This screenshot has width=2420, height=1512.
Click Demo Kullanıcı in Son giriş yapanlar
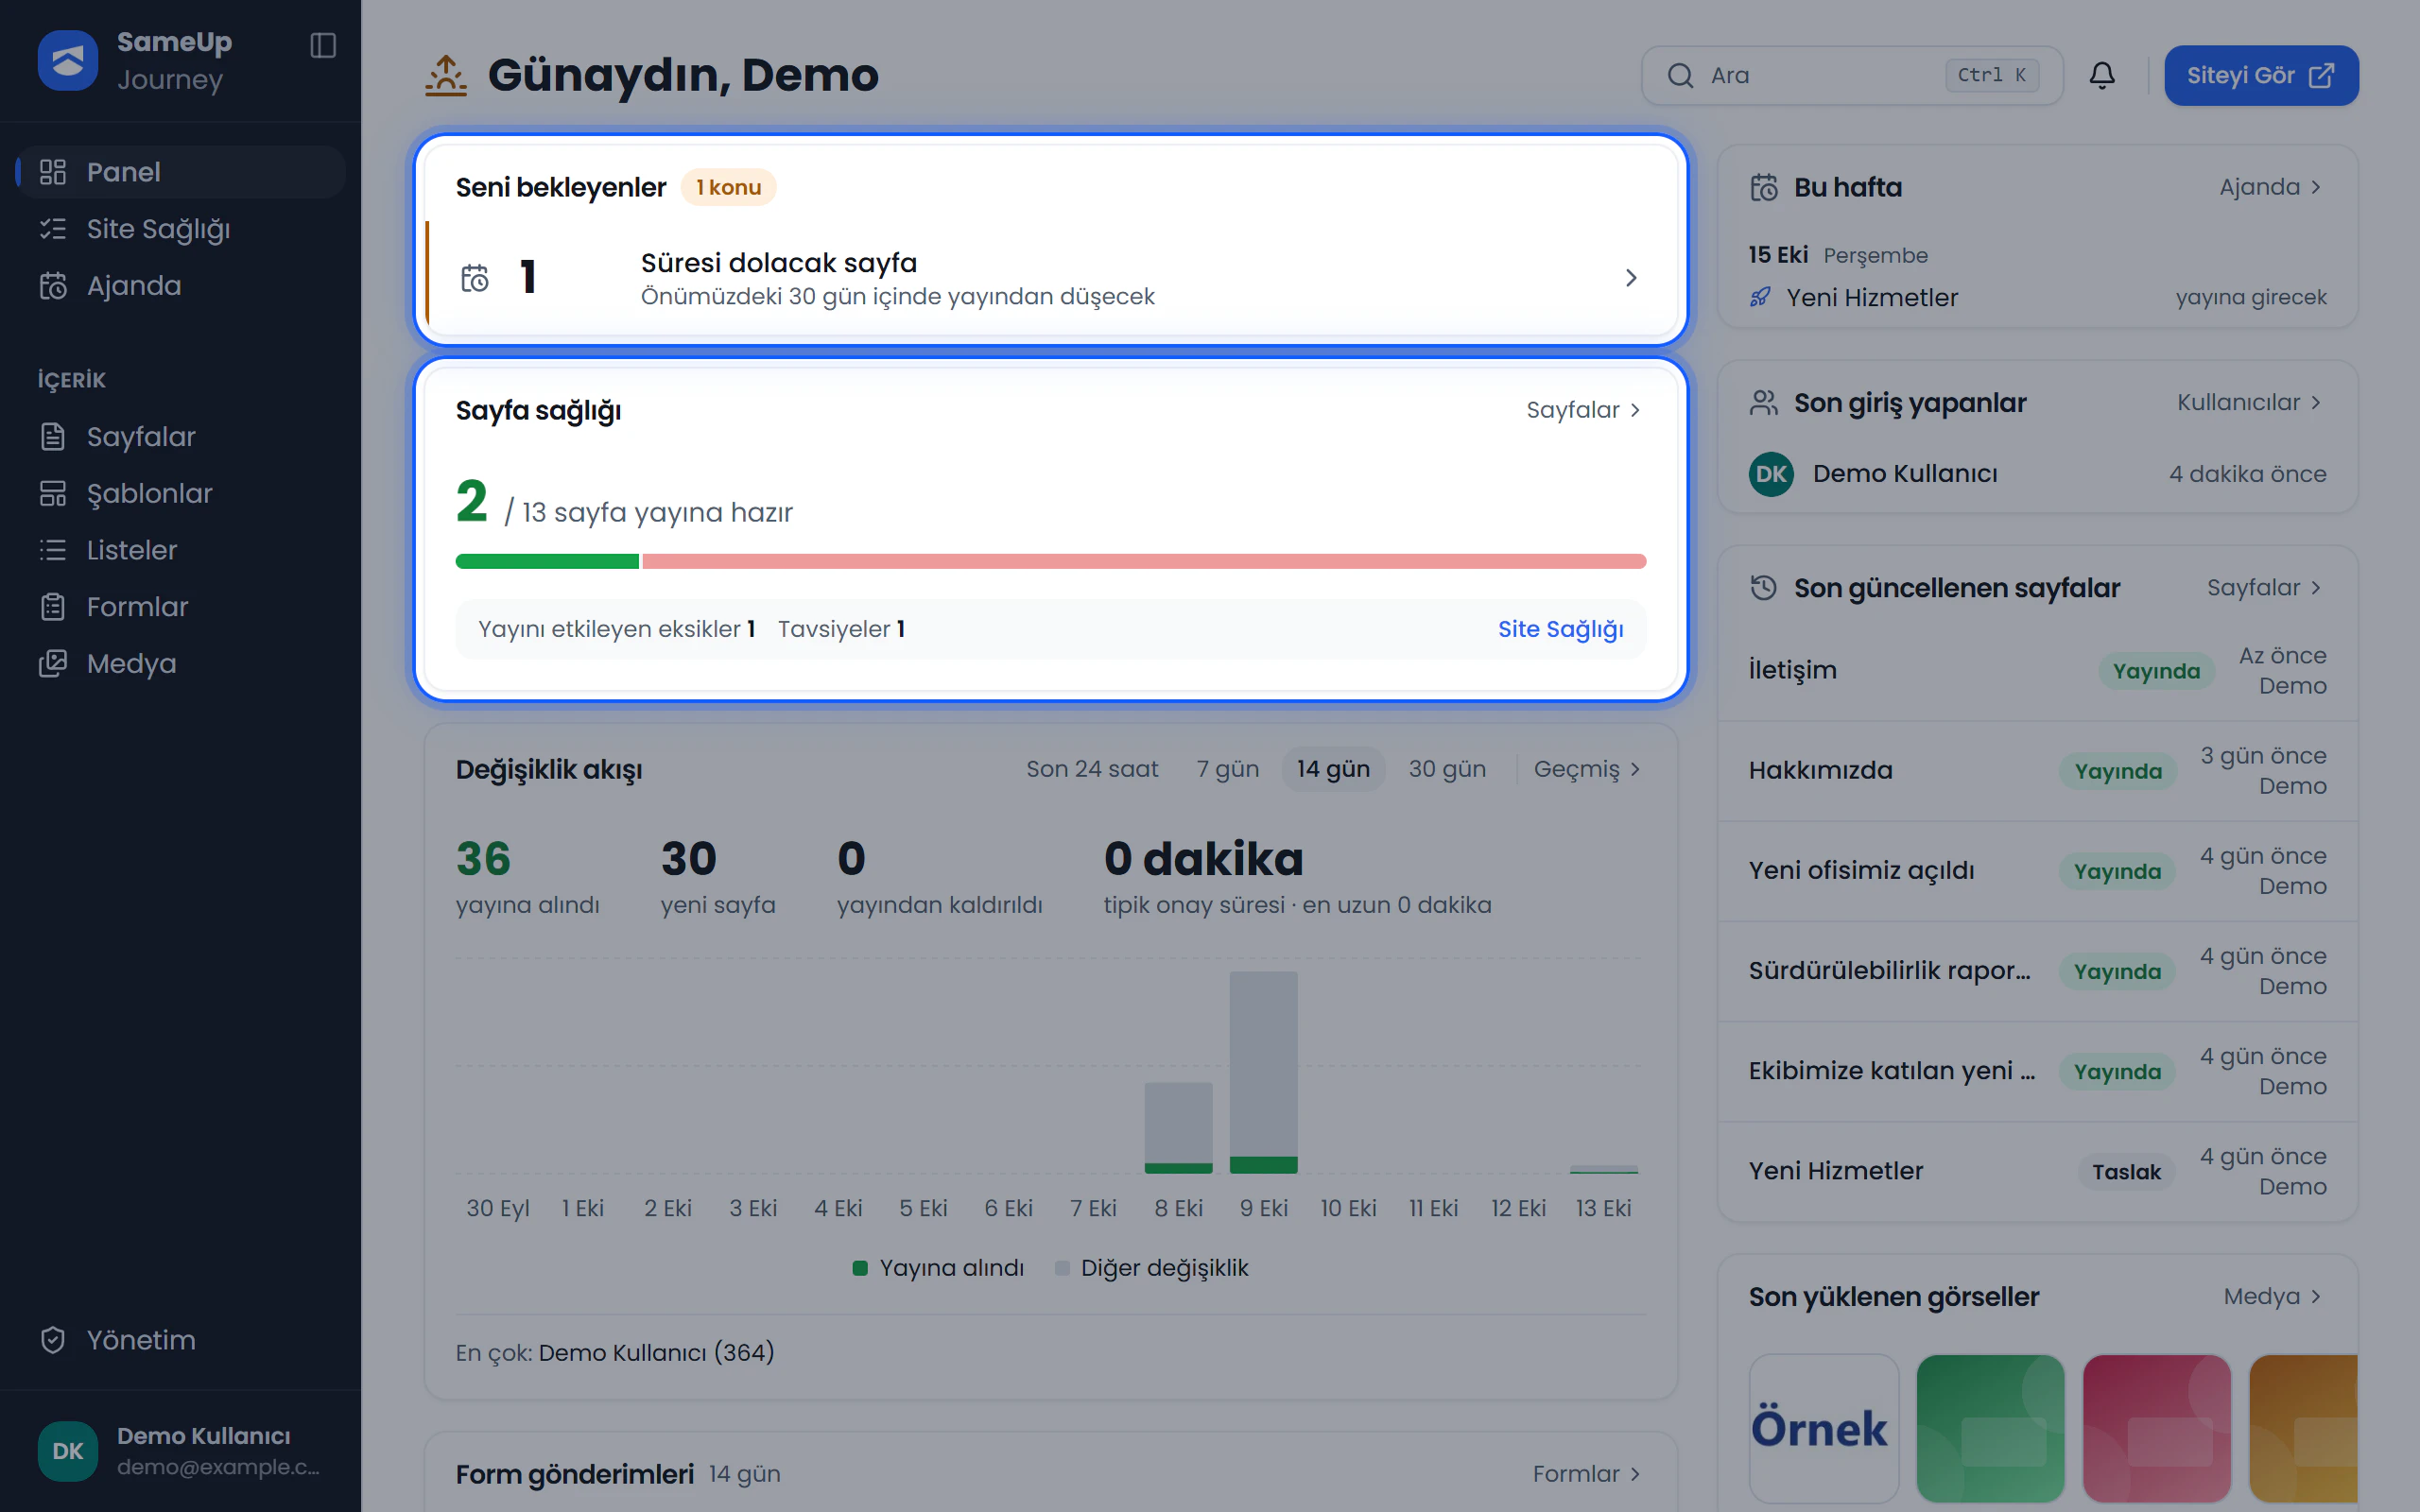coord(1904,474)
